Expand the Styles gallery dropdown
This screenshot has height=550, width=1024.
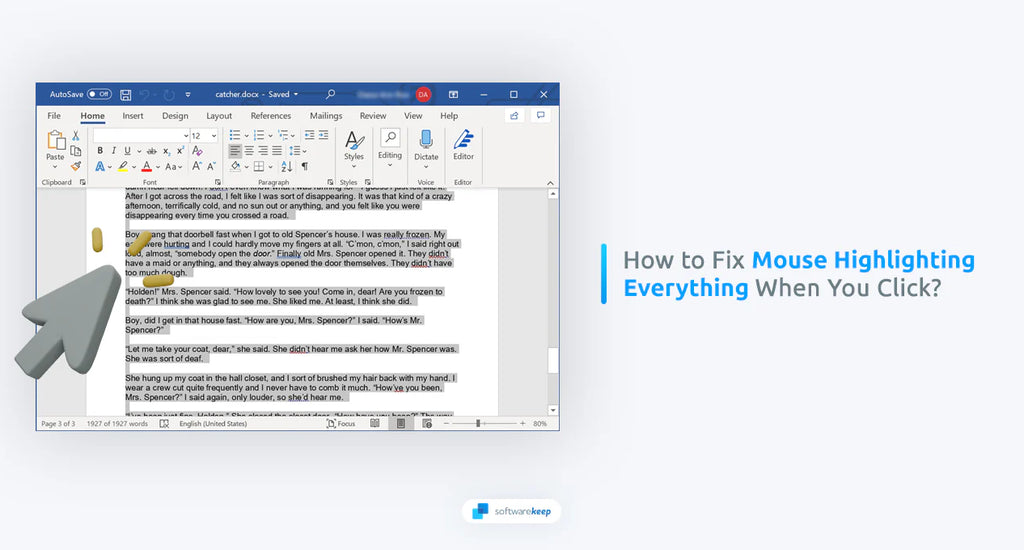(354, 166)
